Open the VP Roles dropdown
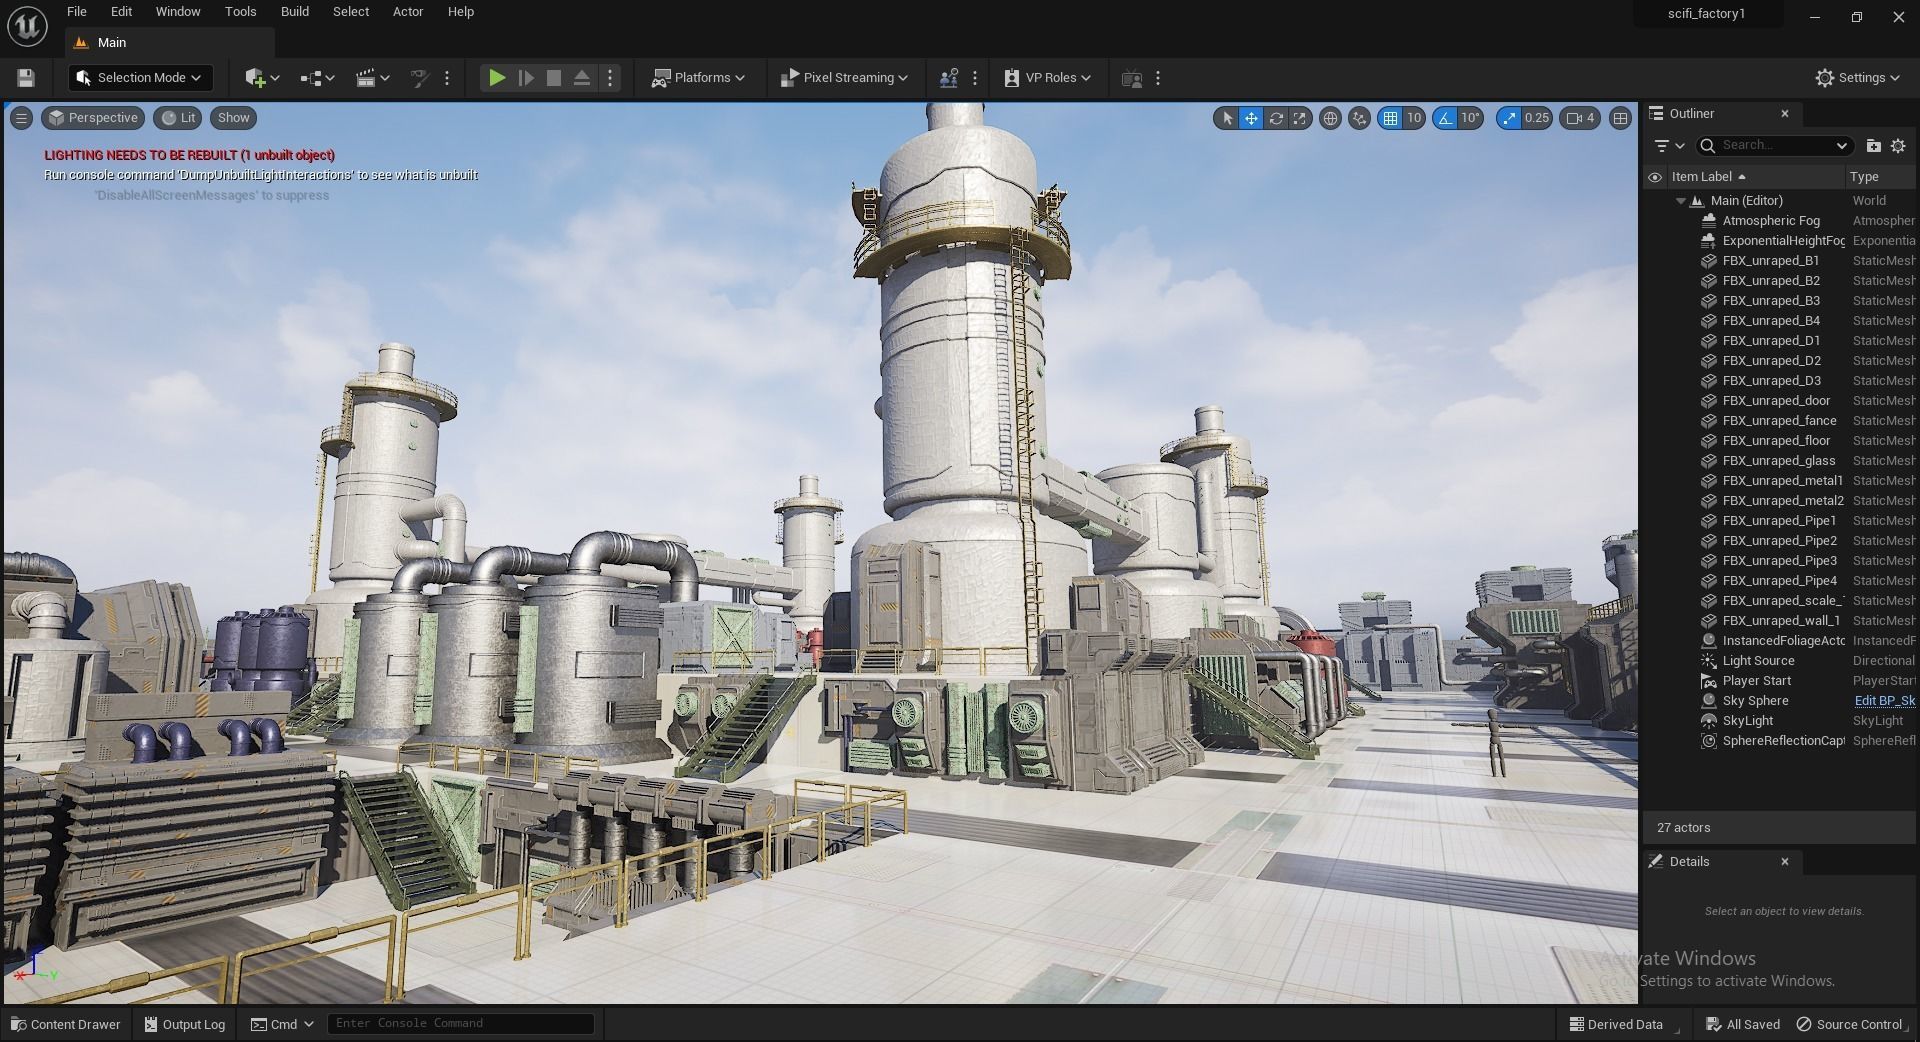The height and width of the screenshot is (1042, 1920). (1047, 78)
